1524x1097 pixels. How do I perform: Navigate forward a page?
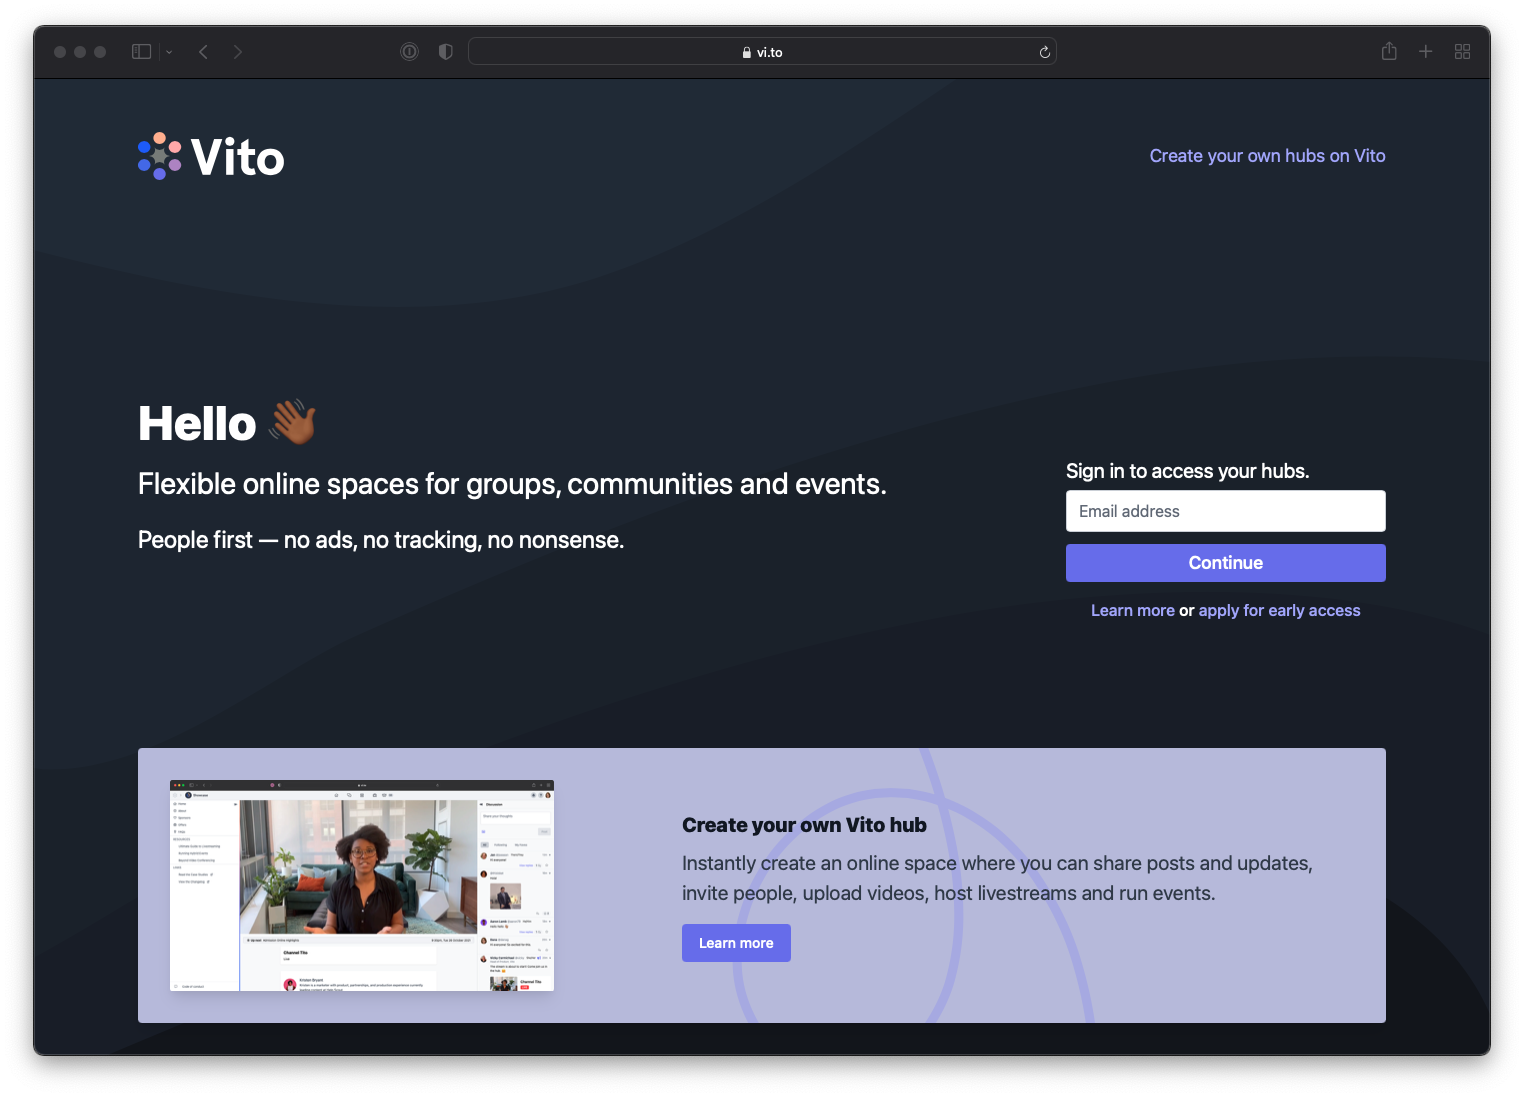(238, 51)
